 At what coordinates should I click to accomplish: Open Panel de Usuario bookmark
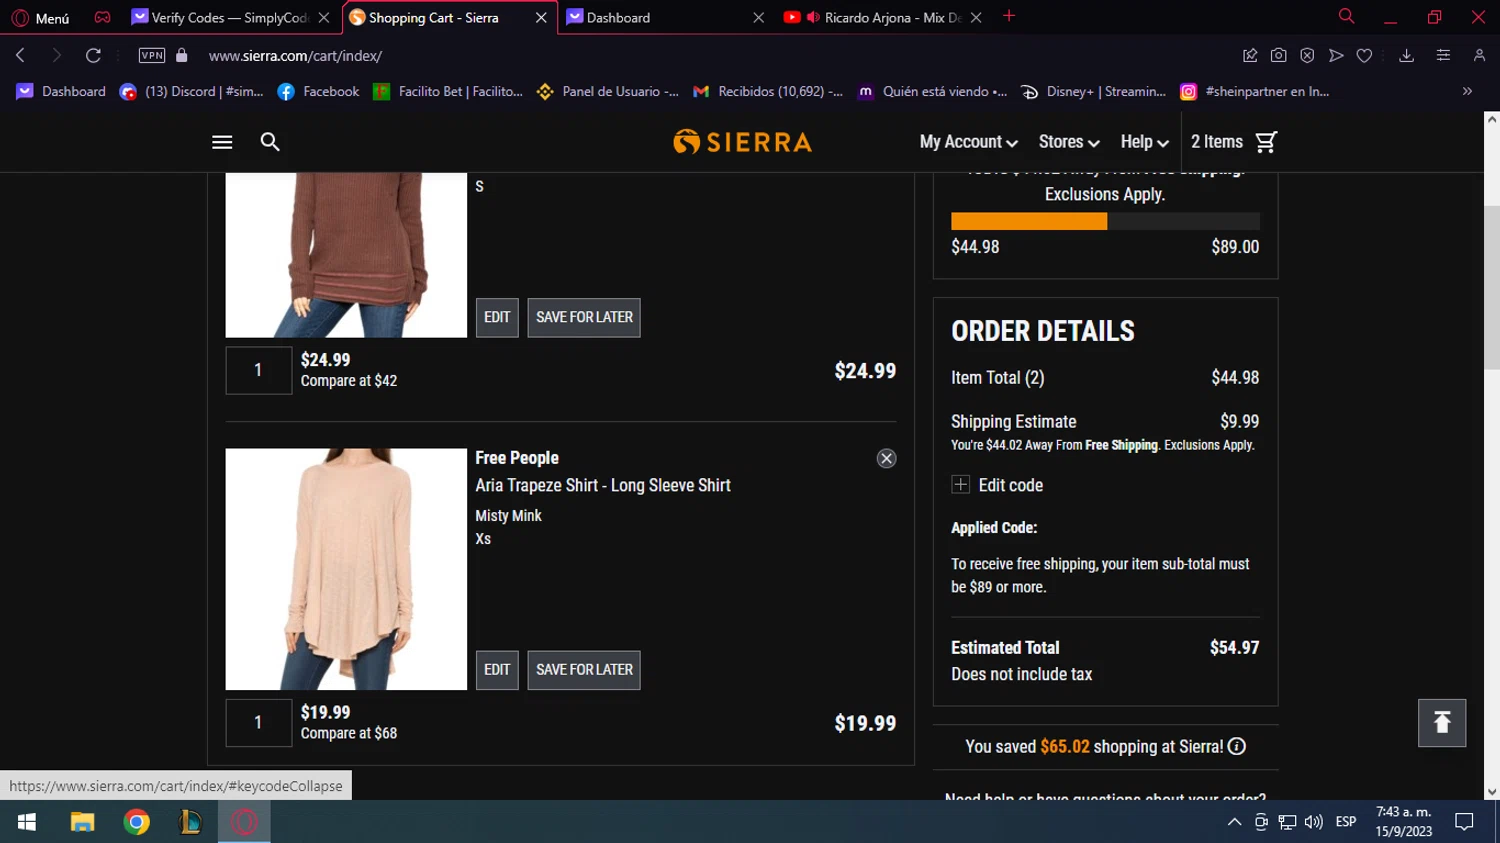coord(608,91)
